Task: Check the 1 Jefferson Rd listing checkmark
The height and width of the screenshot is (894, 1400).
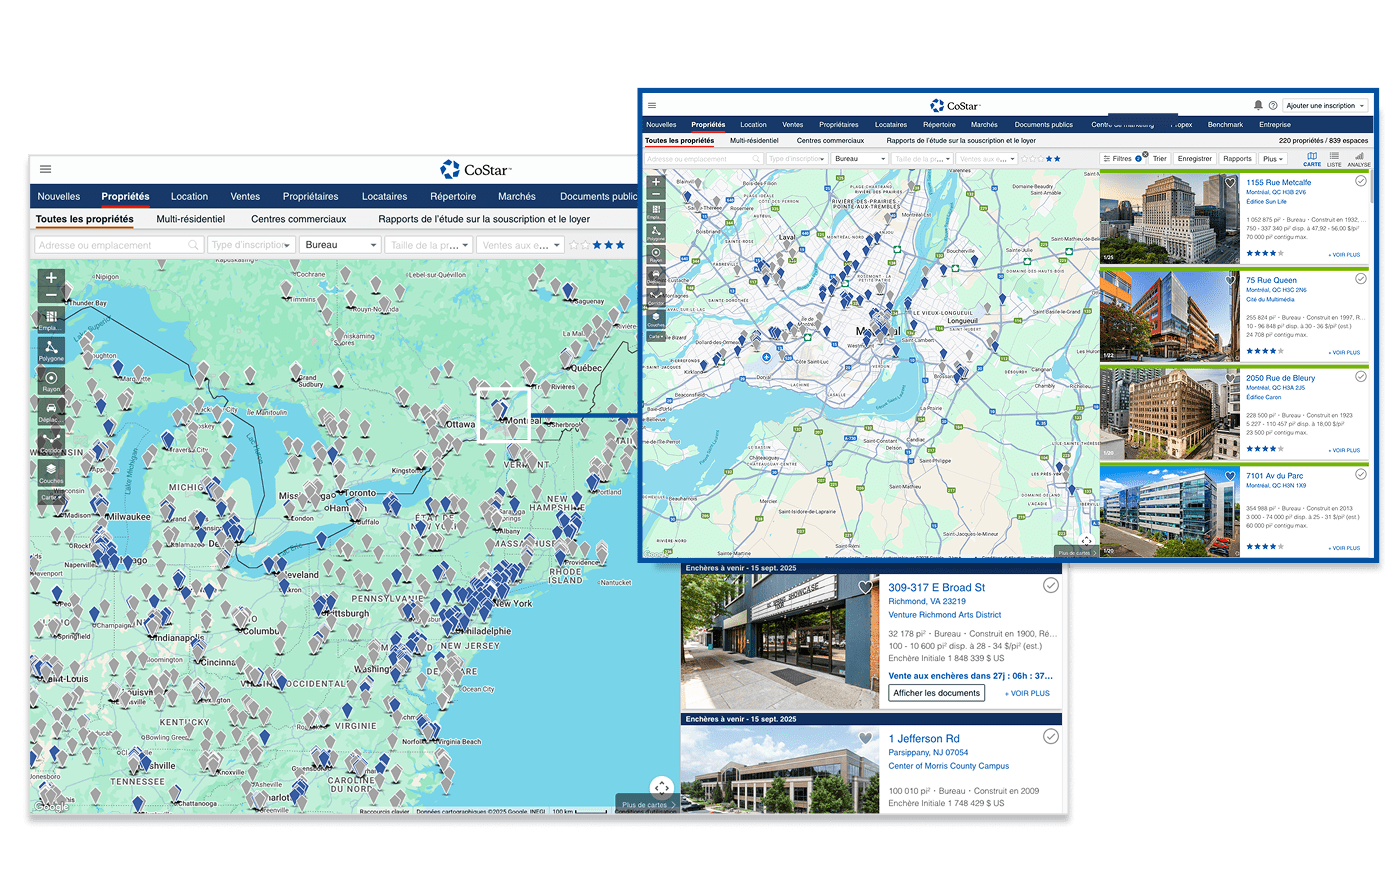Action: coord(1050,737)
